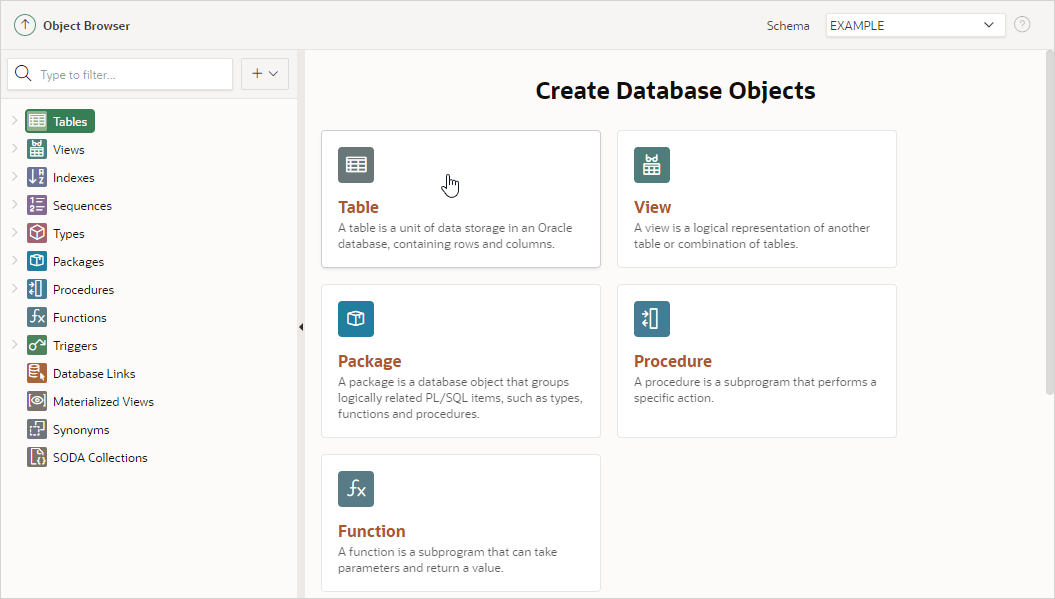Click the Indexes tree icon

point(37,178)
